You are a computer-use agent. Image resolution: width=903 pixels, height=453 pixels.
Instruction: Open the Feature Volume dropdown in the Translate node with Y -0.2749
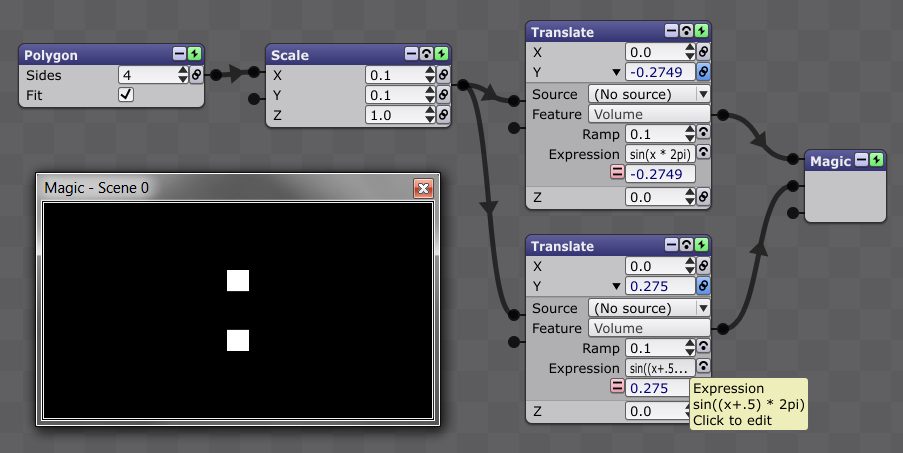pyautogui.click(x=649, y=114)
